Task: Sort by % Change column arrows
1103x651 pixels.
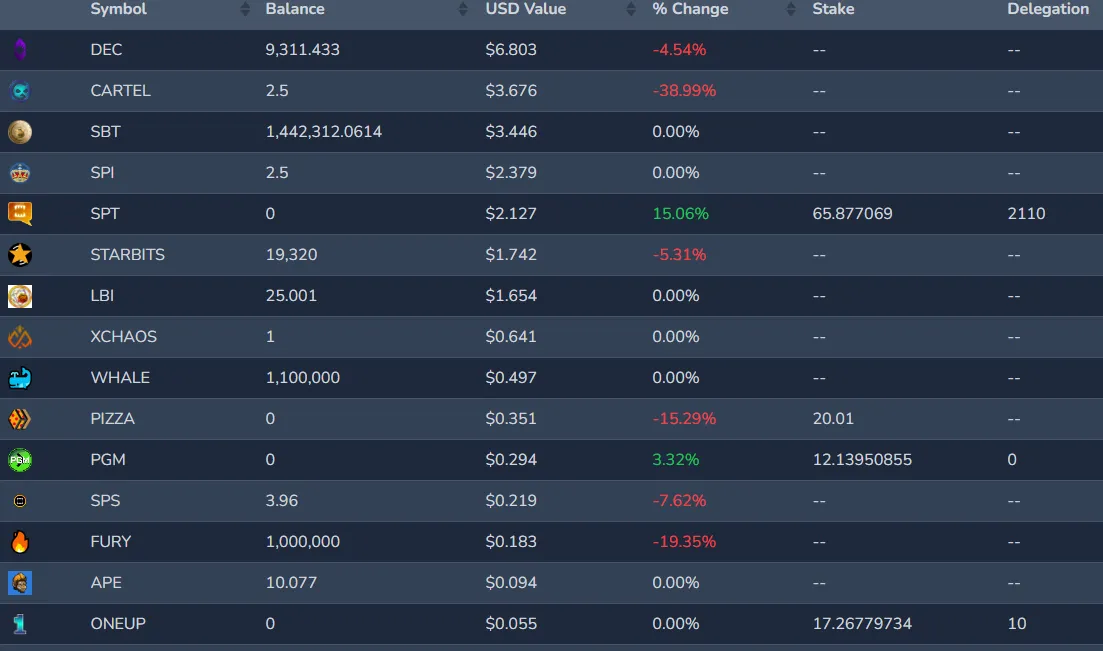Action: 791,9
